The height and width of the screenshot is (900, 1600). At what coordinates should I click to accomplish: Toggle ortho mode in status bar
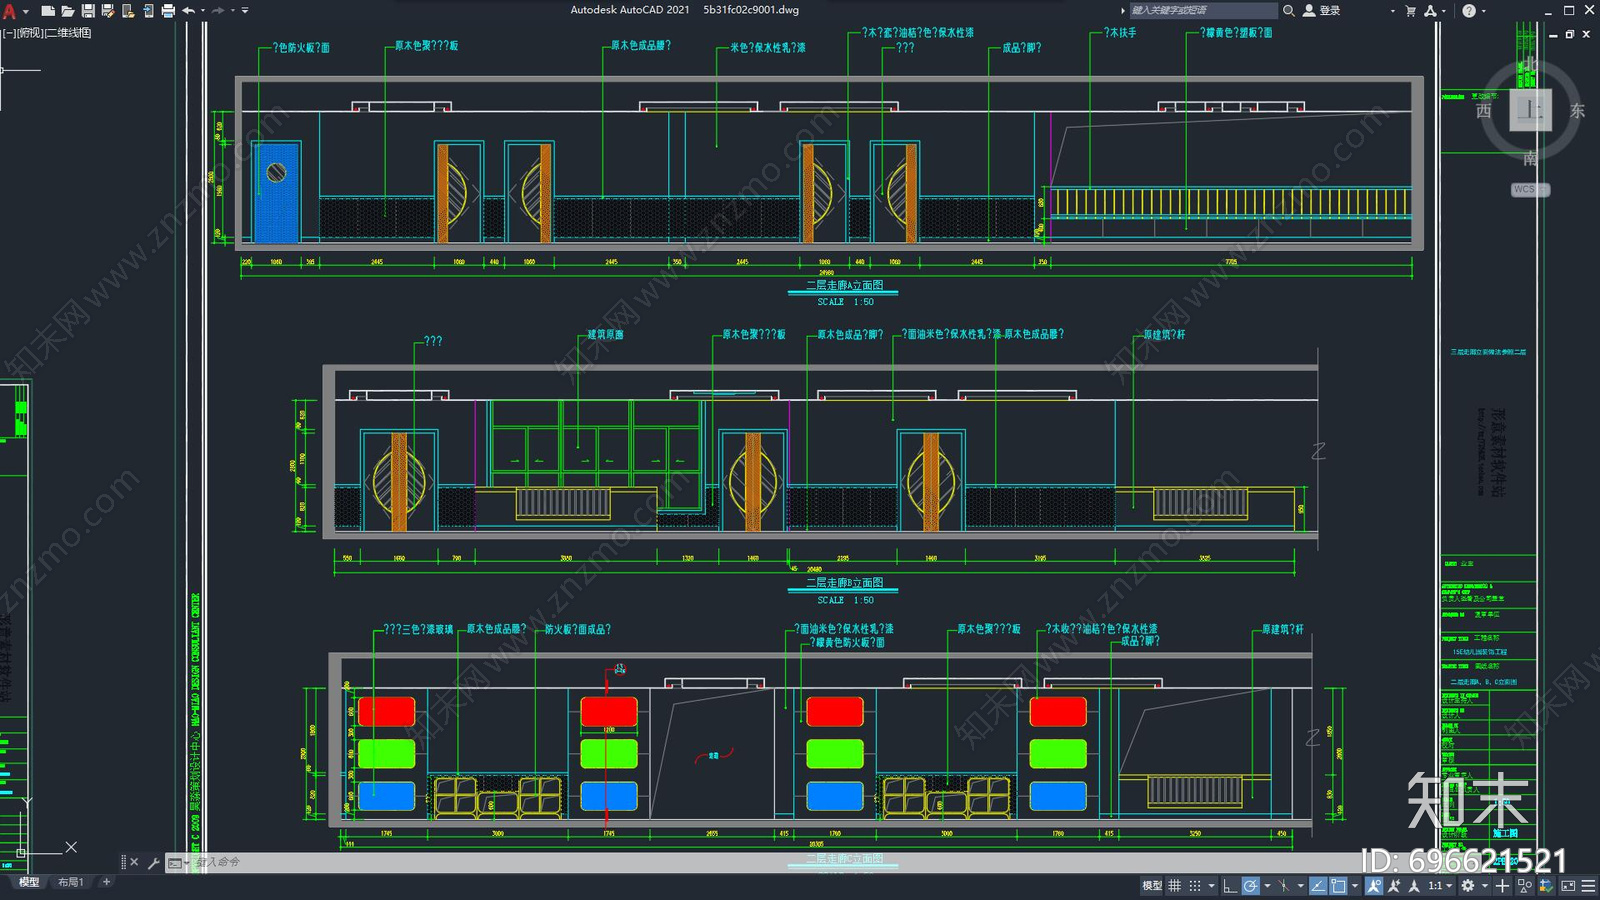1230,886
